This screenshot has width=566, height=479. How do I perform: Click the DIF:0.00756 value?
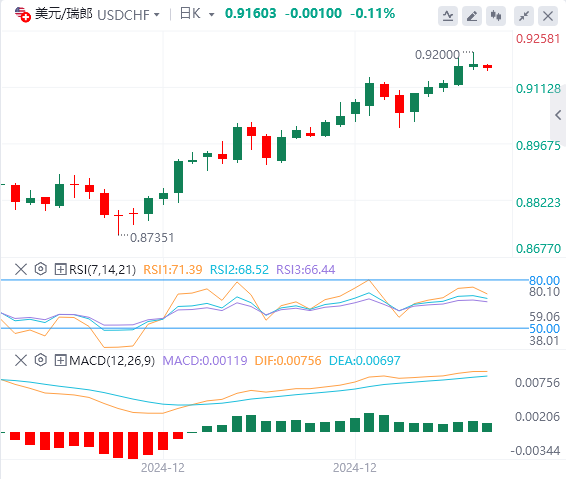[288, 361]
